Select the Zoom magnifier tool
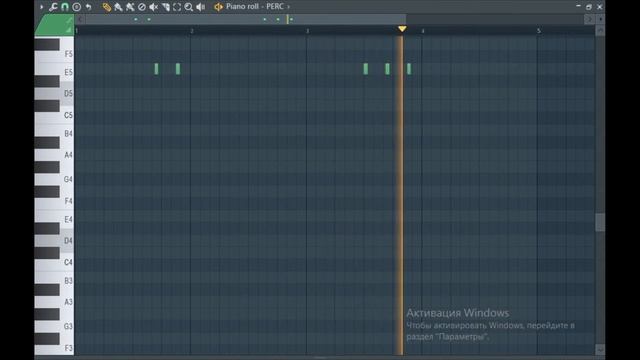 pyautogui.click(x=189, y=7)
